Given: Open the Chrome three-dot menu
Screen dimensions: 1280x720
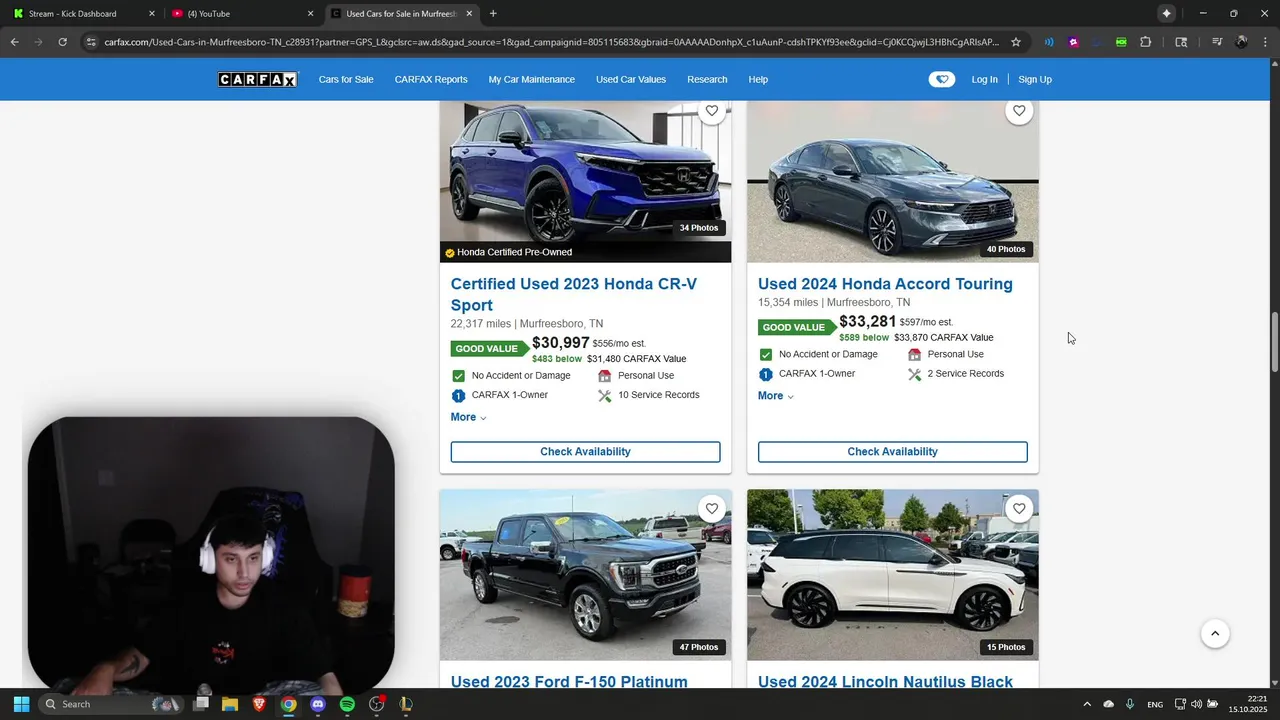Looking at the screenshot, I should pyautogui.click(x=1265, y=42).
